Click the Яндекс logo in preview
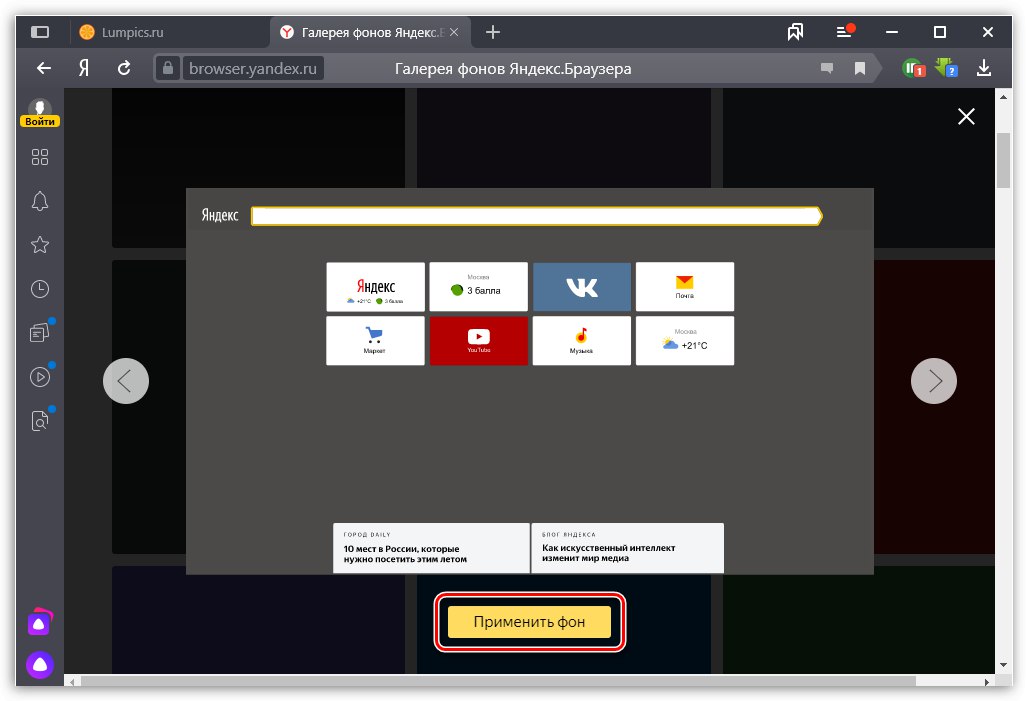This screenshot has height=701, width=1028. [x=220, y=215]
